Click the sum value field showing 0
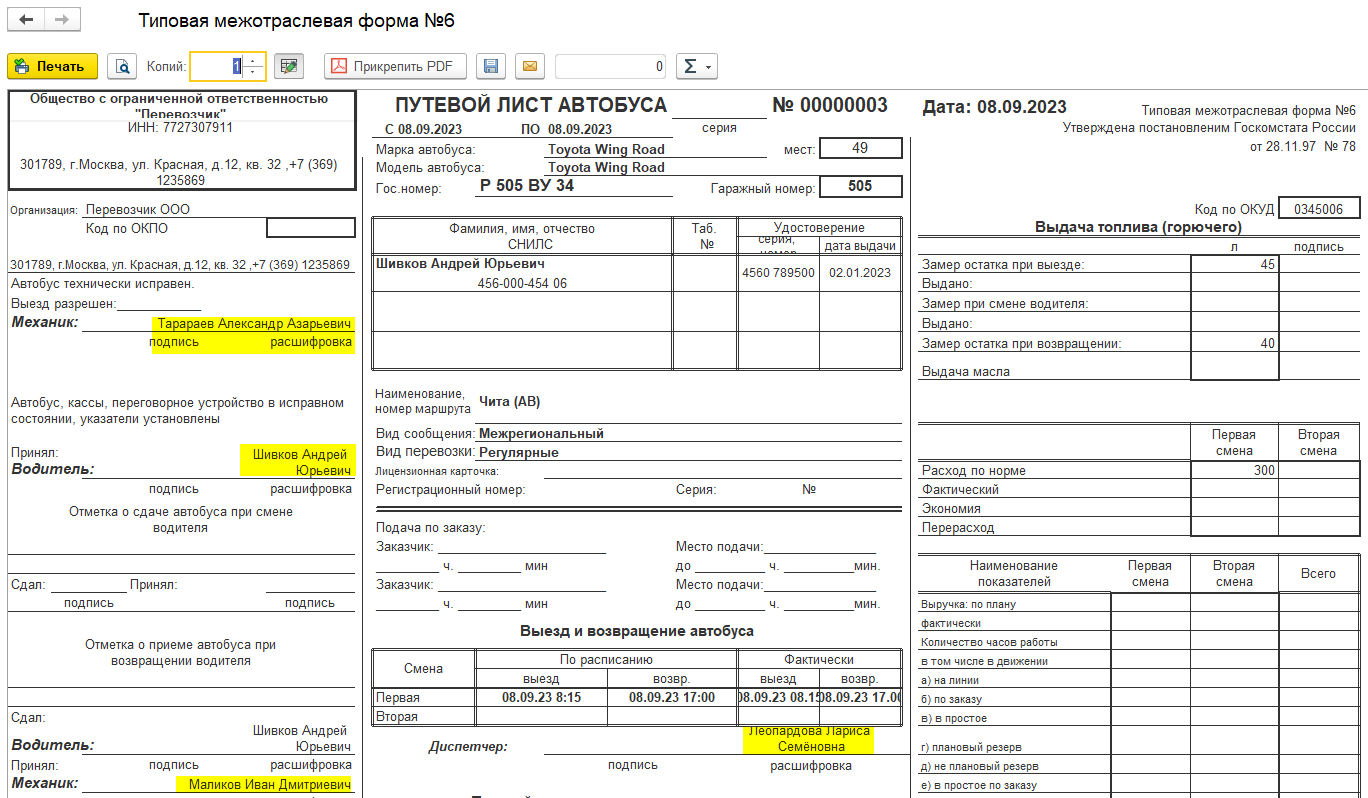The width and height of the screenshot is (1368, 798). [610, 66]
